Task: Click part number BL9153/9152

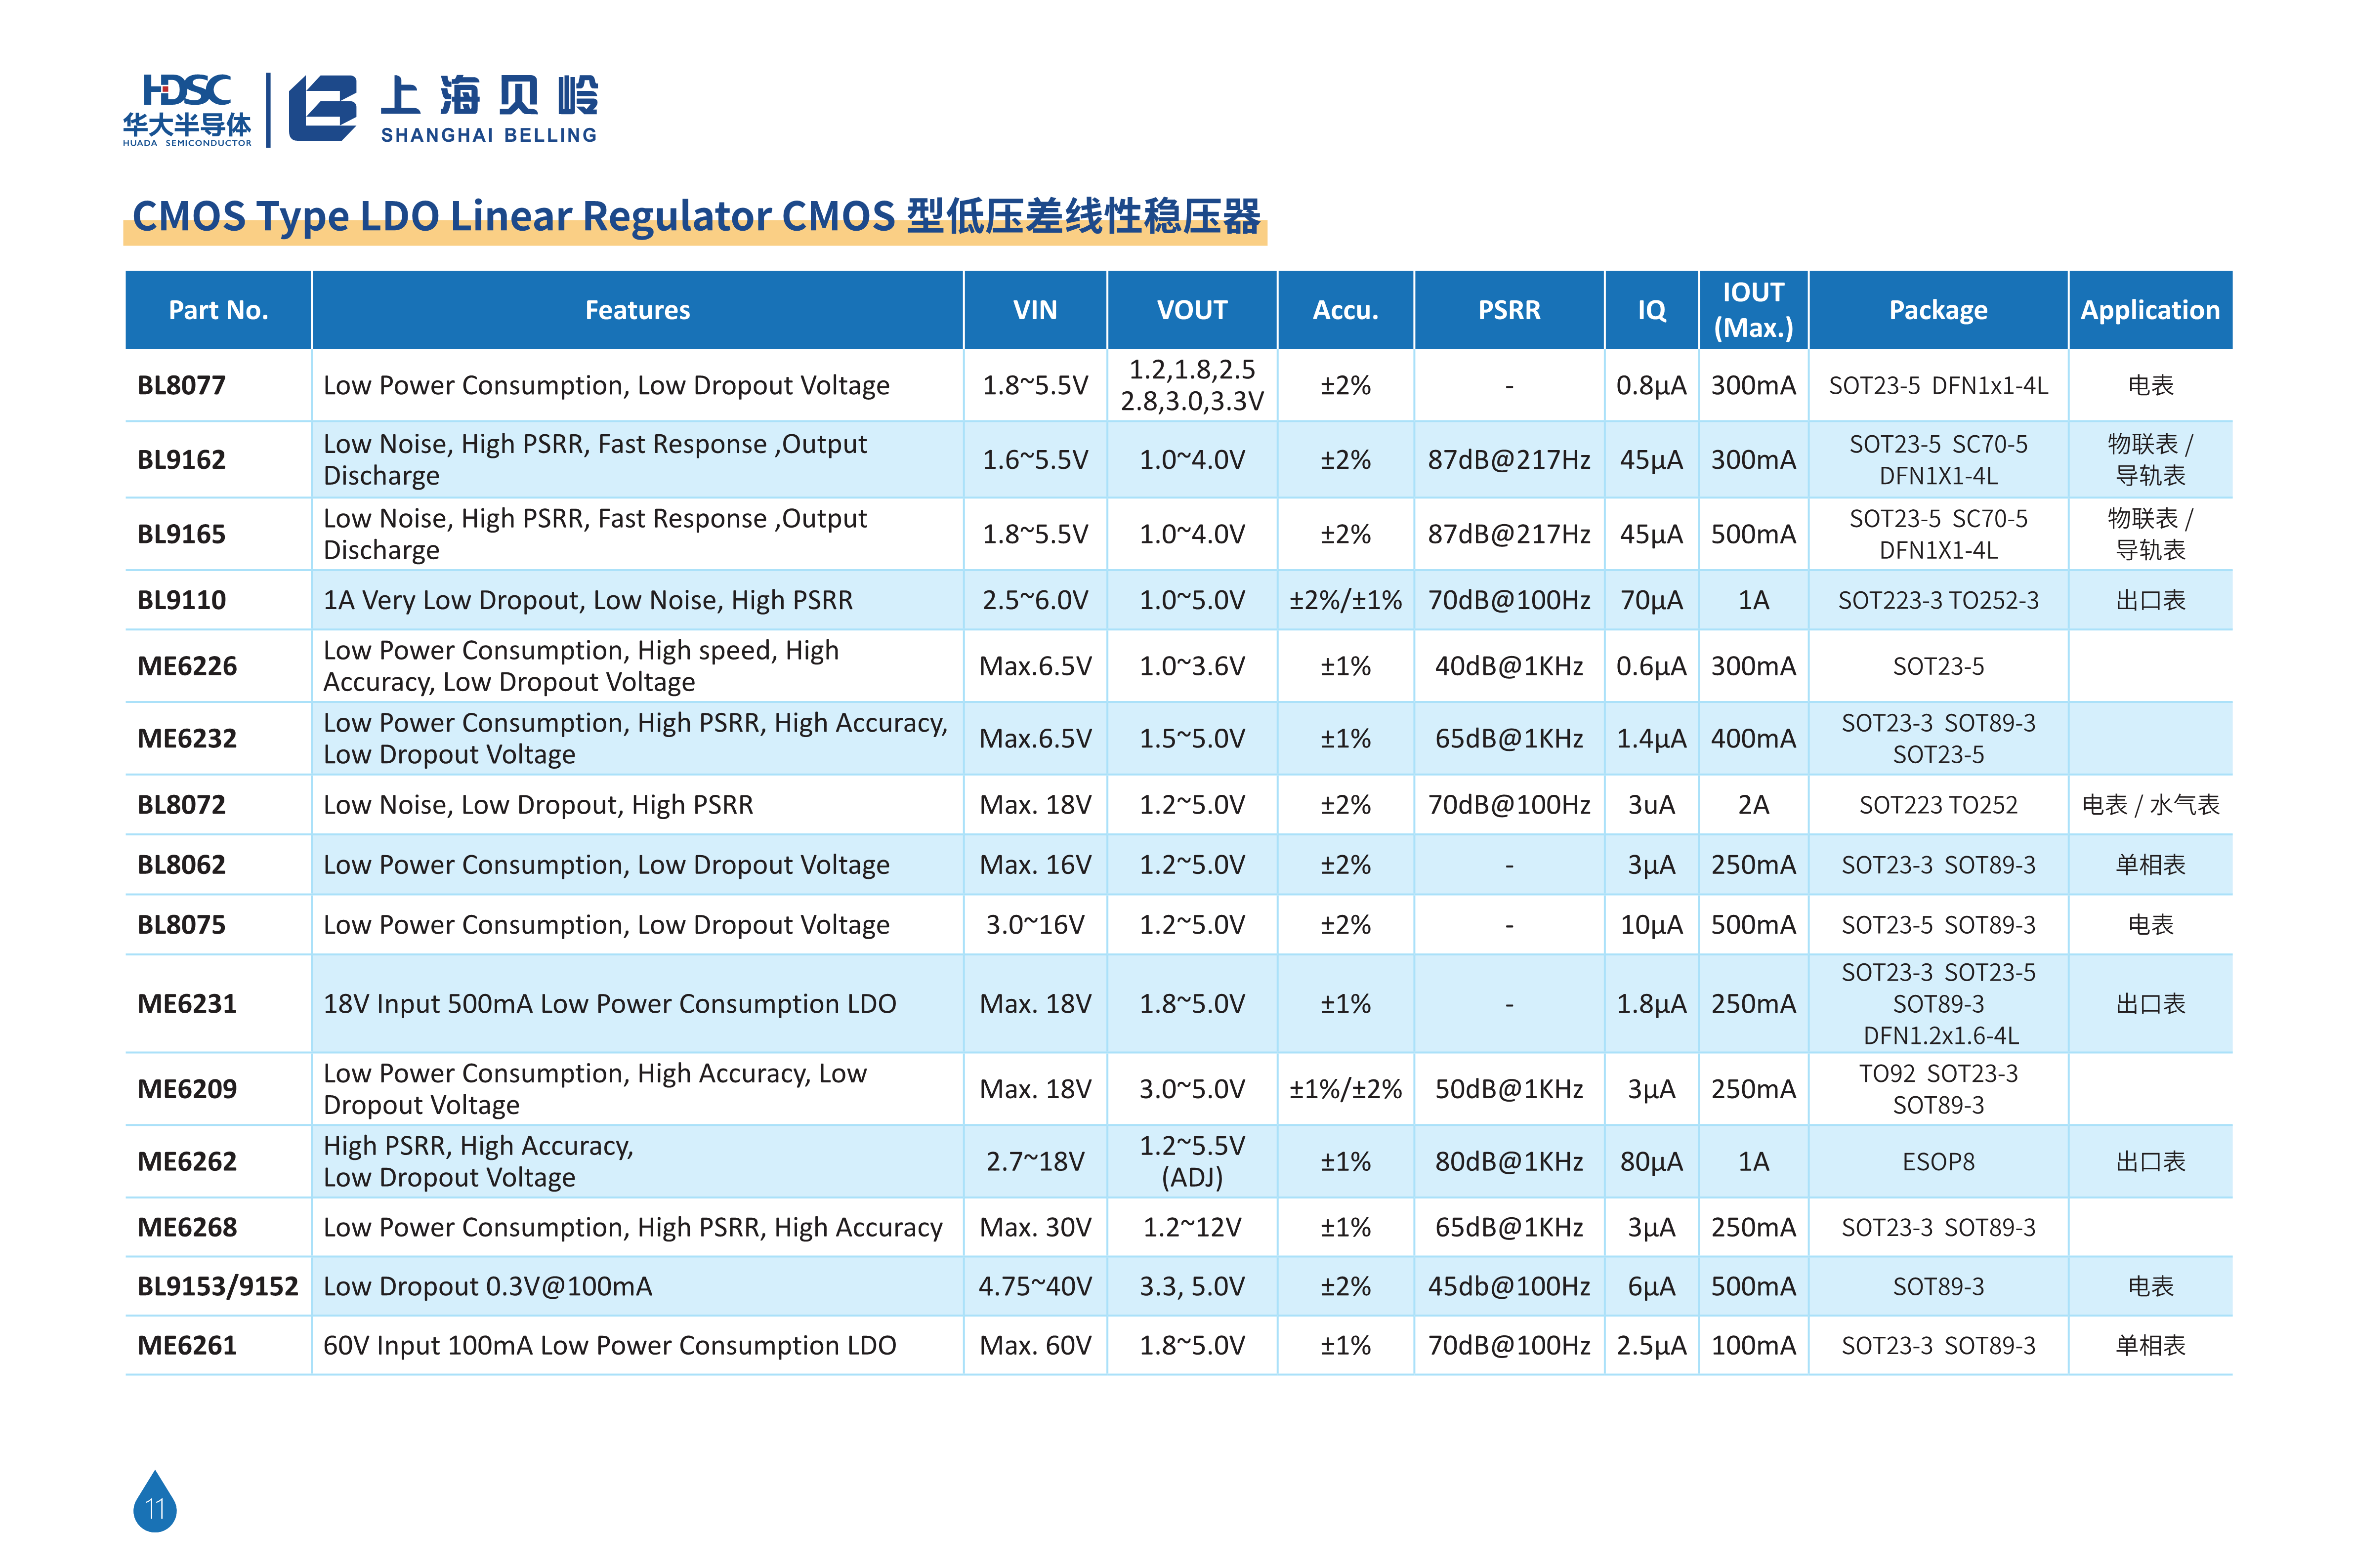Action: coord(218,1286)
